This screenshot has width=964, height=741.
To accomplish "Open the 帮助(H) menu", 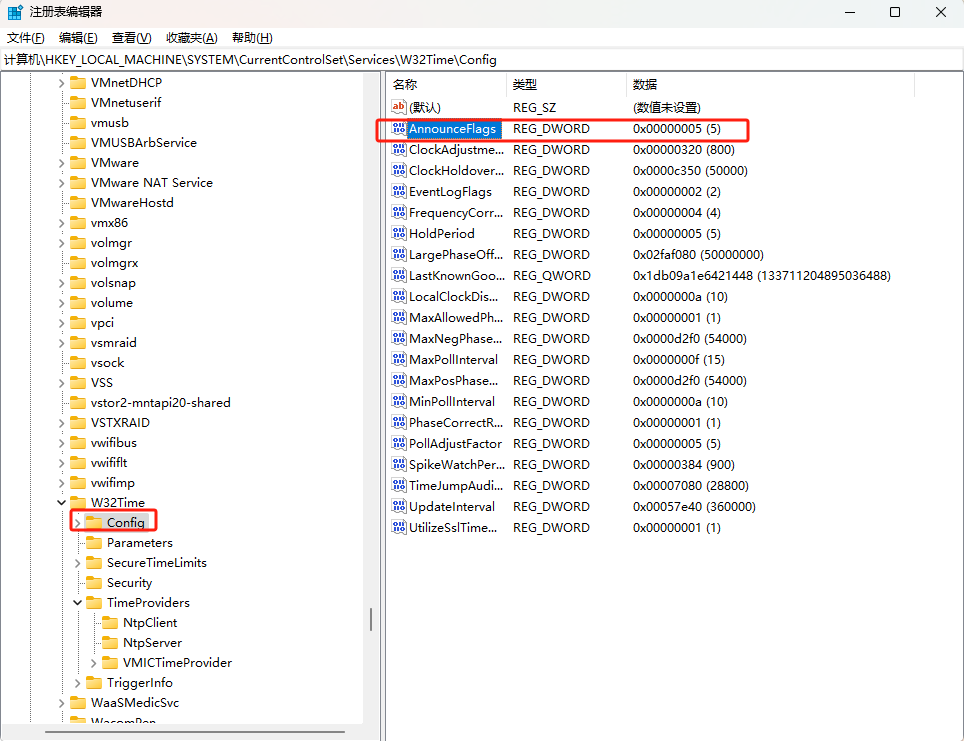I will tap(252, 38).
